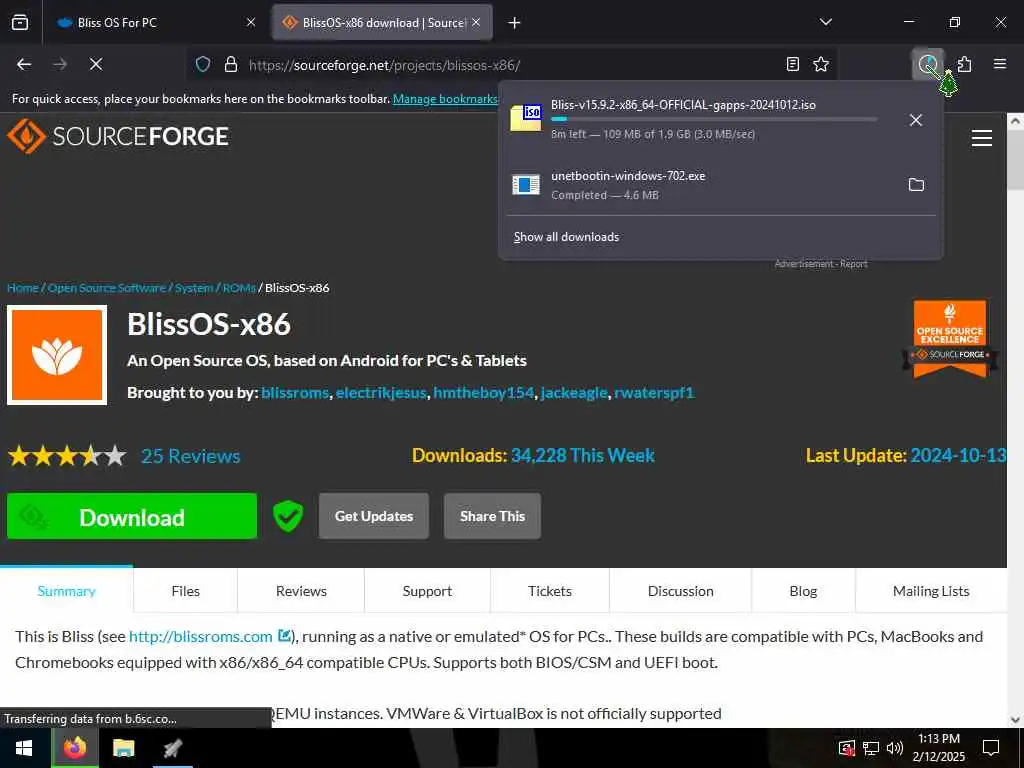The image size is (1024, 768).
Task: Stop loading the current page
Action: (96, 64)
